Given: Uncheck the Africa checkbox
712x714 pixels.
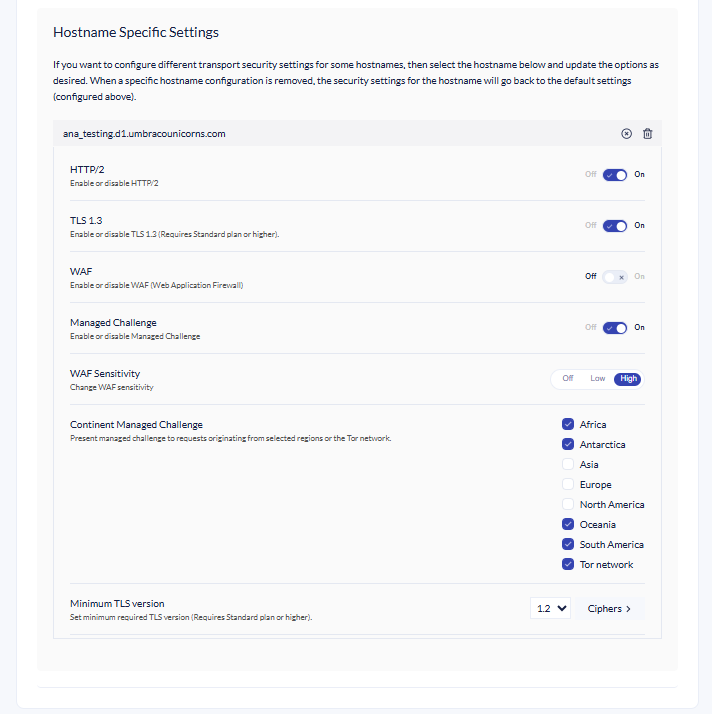Looking at the screenshot, I should point(568,425).
